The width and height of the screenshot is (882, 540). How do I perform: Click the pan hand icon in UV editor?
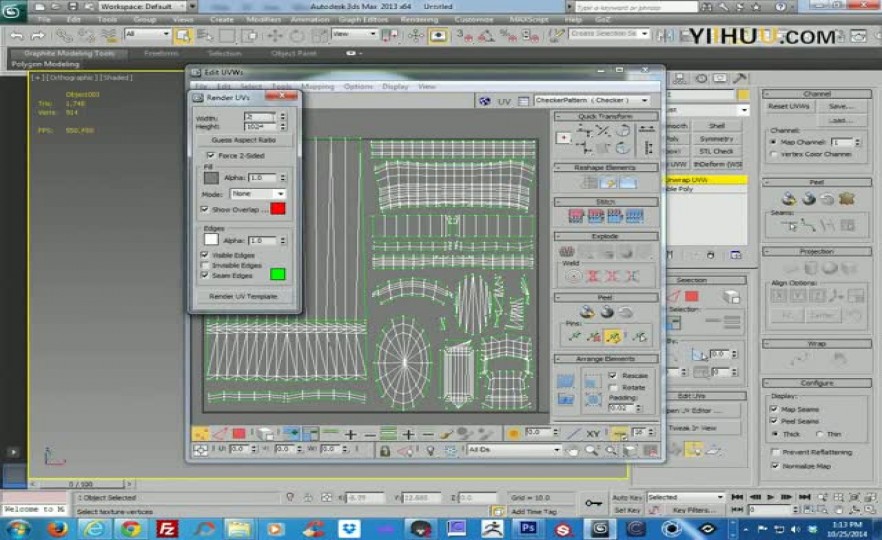(x=572, y=451)
